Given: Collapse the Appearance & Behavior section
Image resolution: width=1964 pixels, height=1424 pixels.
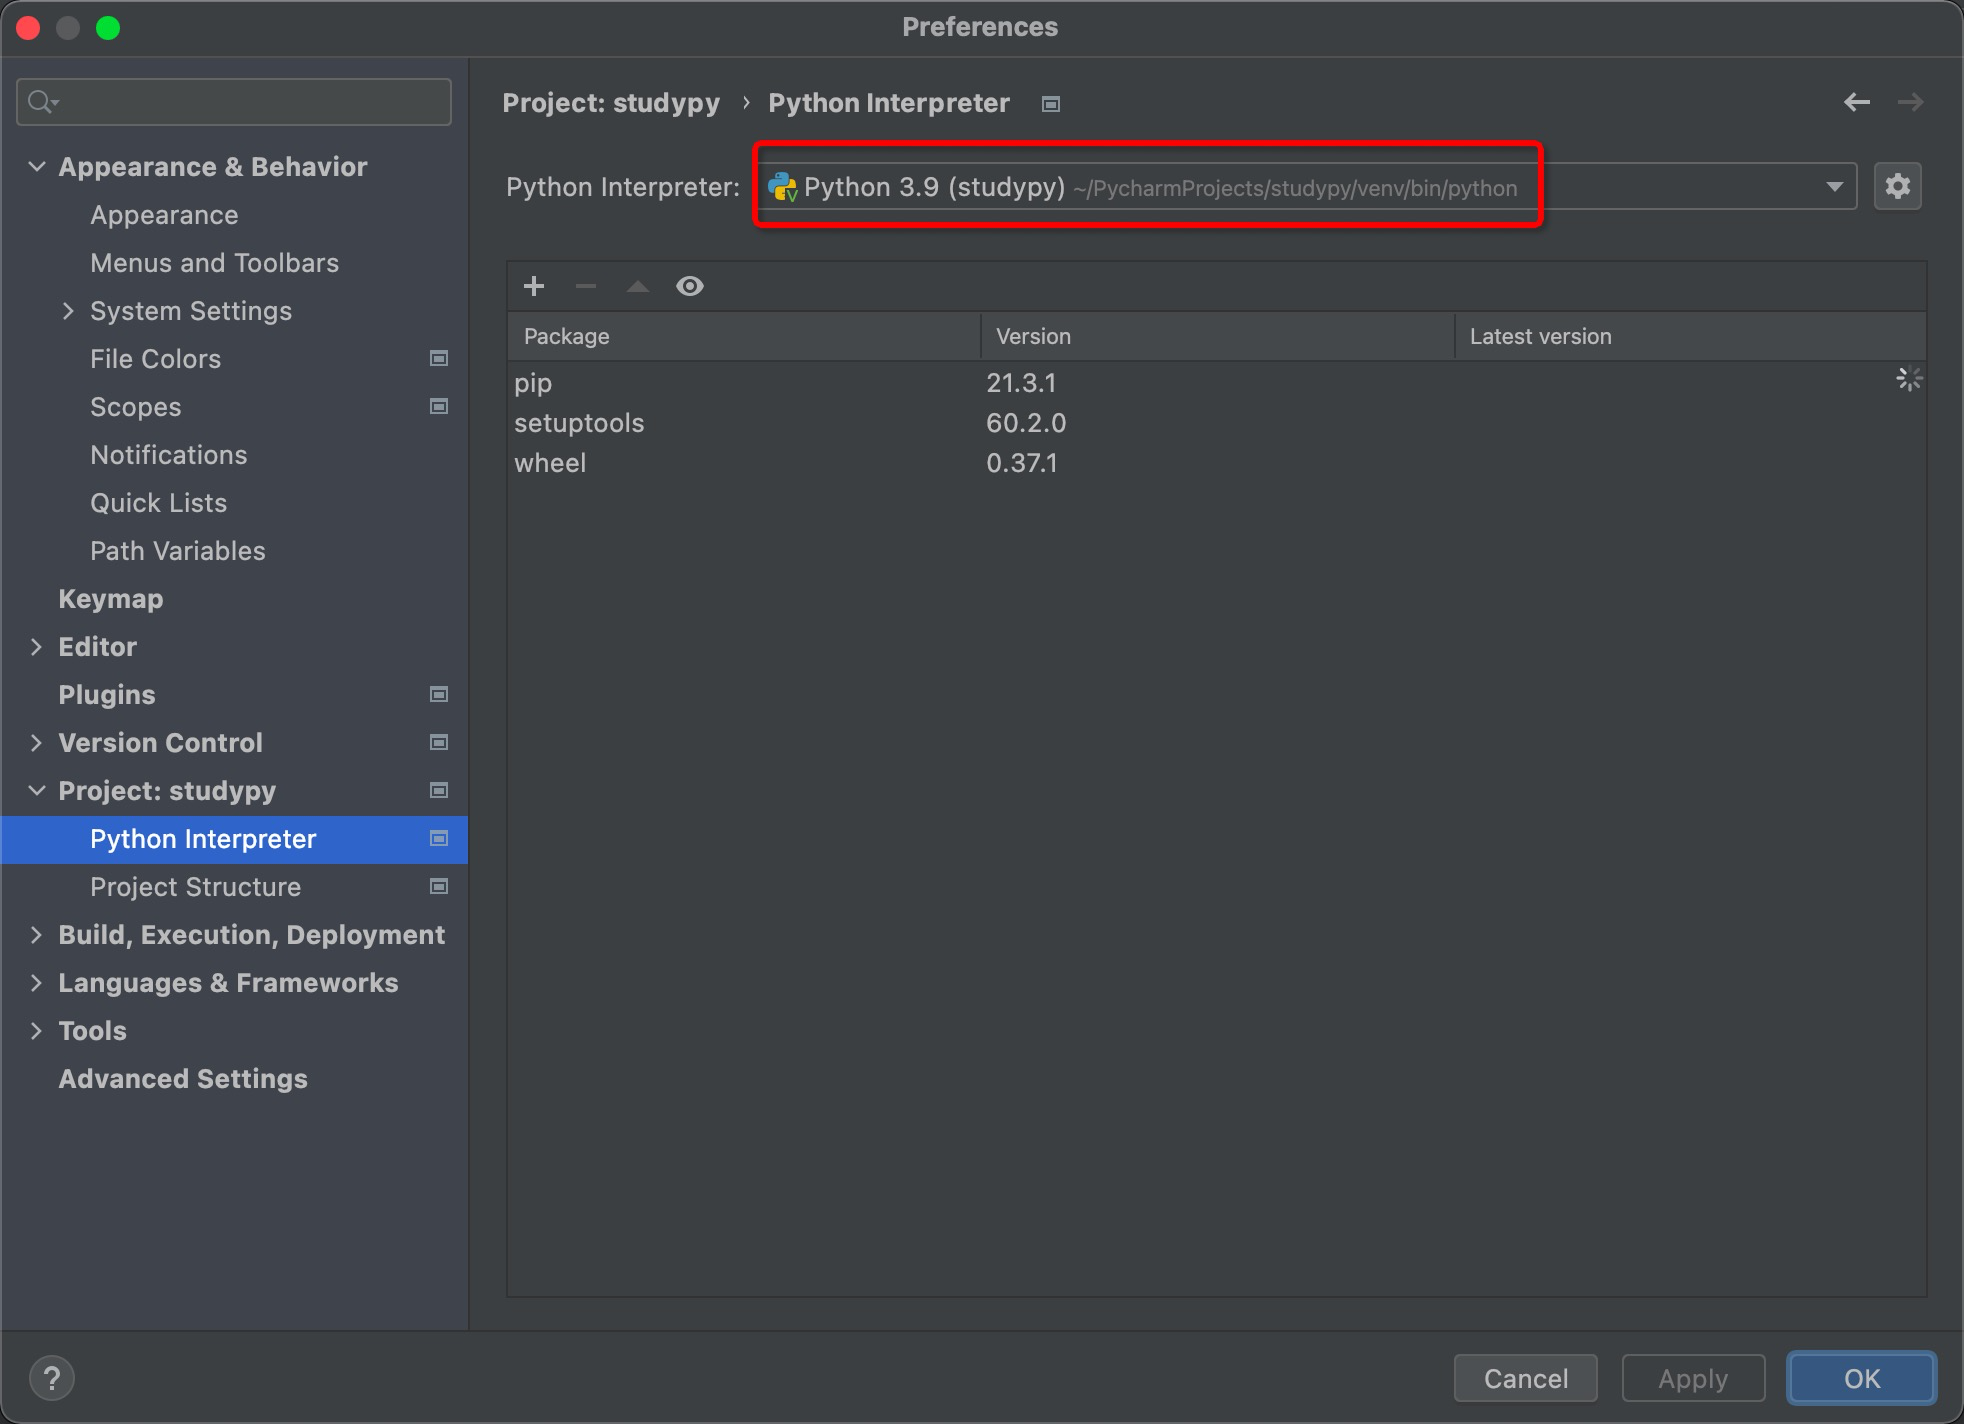Looking at the screenshot, I should 37,167.
